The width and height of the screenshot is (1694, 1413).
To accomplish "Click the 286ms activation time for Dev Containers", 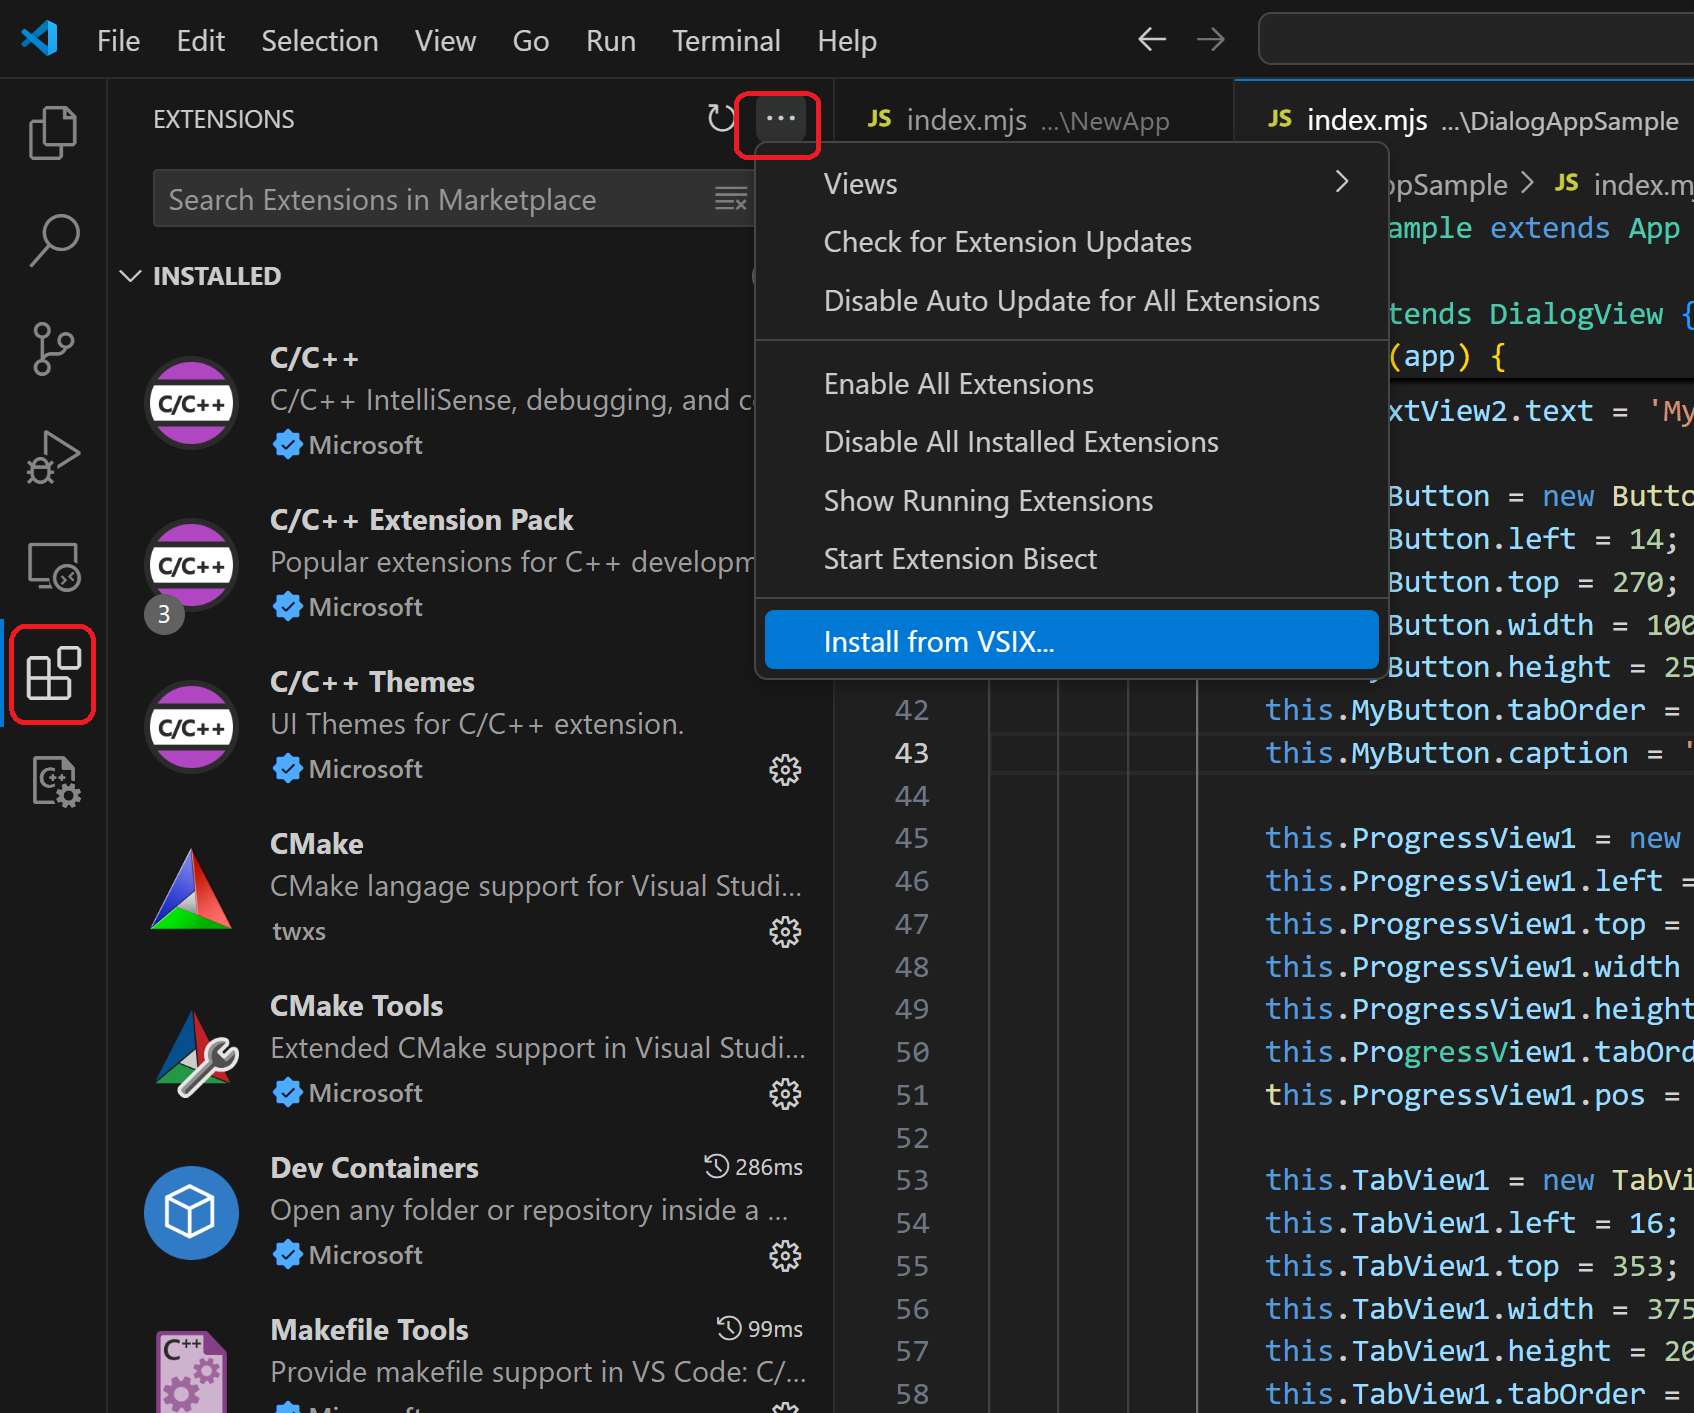I will 754,1167.
